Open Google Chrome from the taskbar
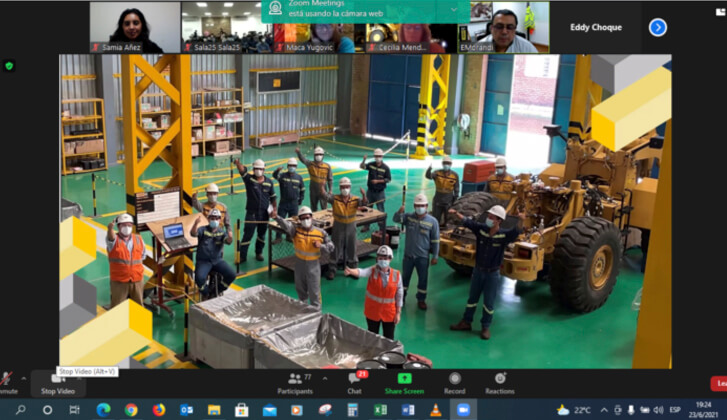 coord(131,410)
